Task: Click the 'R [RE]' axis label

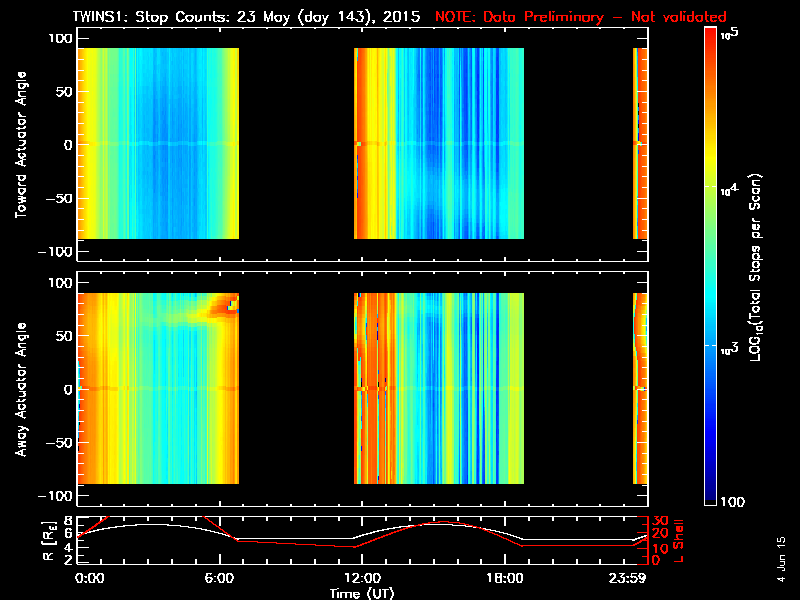Action: coord(48,541)
